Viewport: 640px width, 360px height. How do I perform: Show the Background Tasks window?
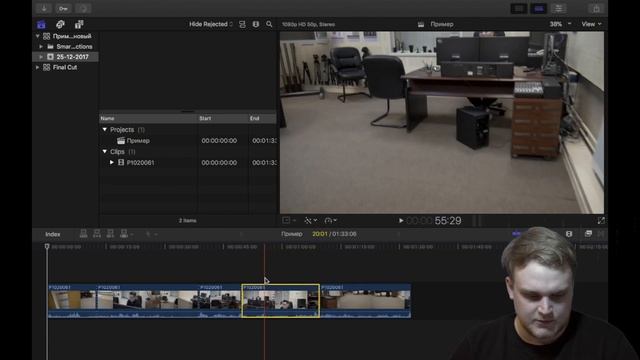[x=84, y=8]
